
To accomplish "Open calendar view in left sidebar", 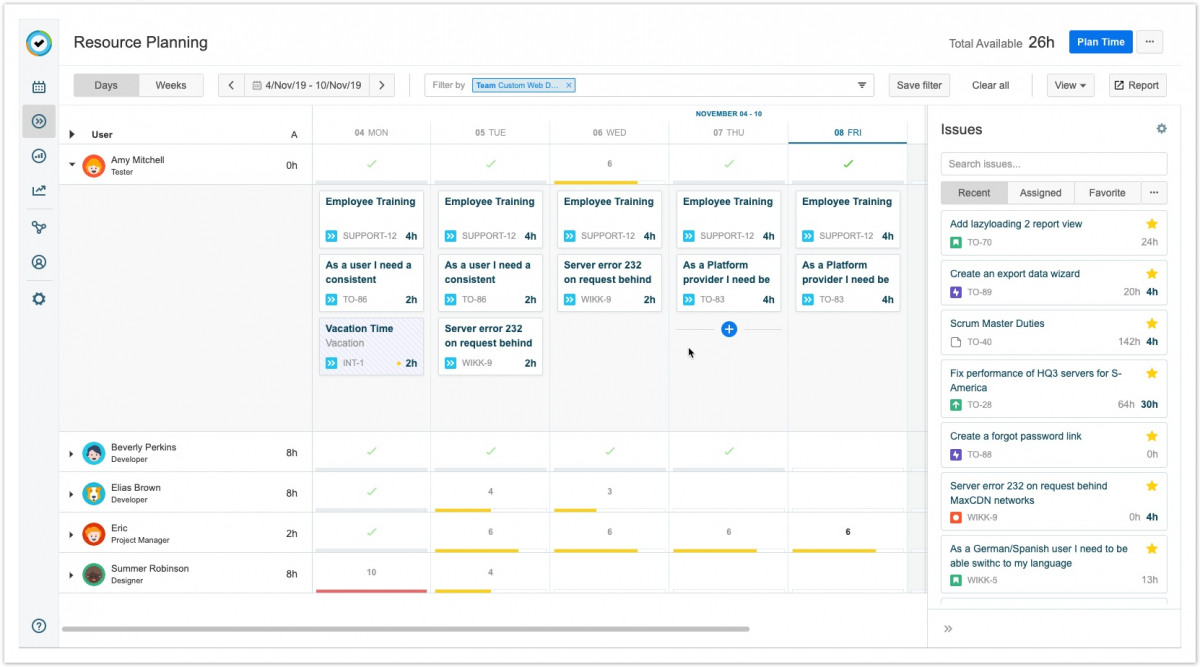I will tap(39, 87).
